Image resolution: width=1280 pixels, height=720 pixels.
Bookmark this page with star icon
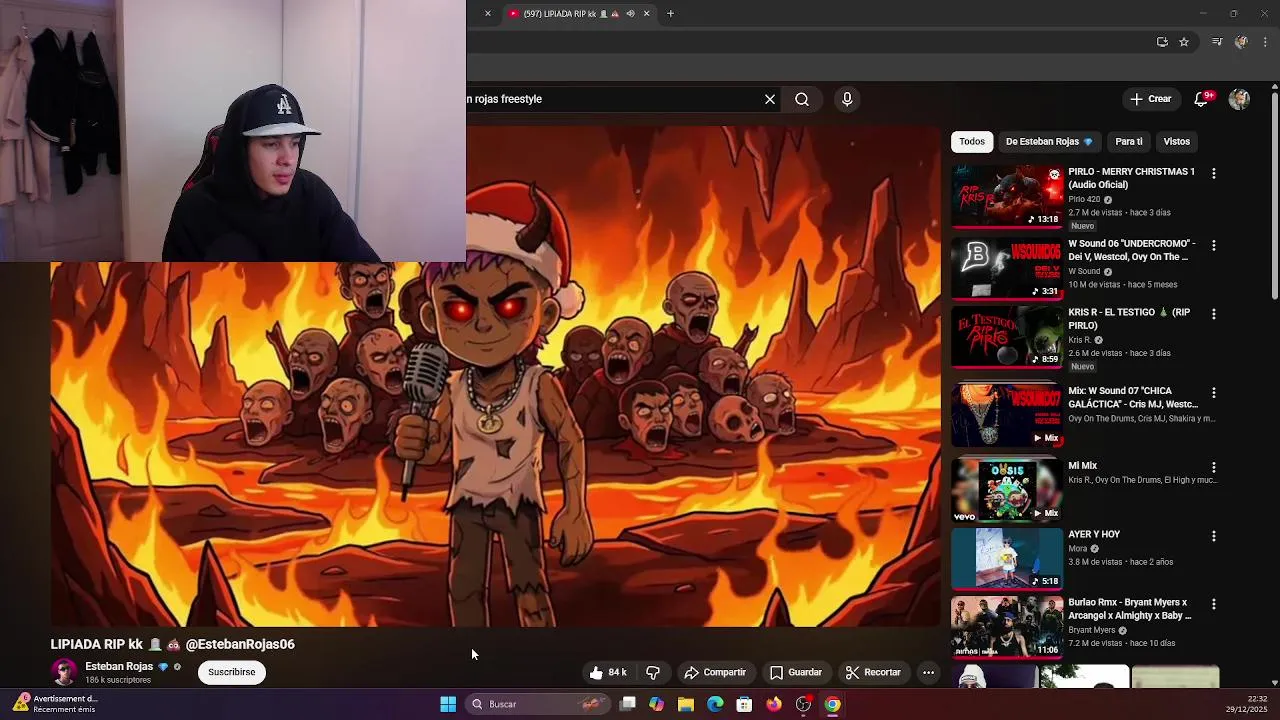[x=1184, y=42]
